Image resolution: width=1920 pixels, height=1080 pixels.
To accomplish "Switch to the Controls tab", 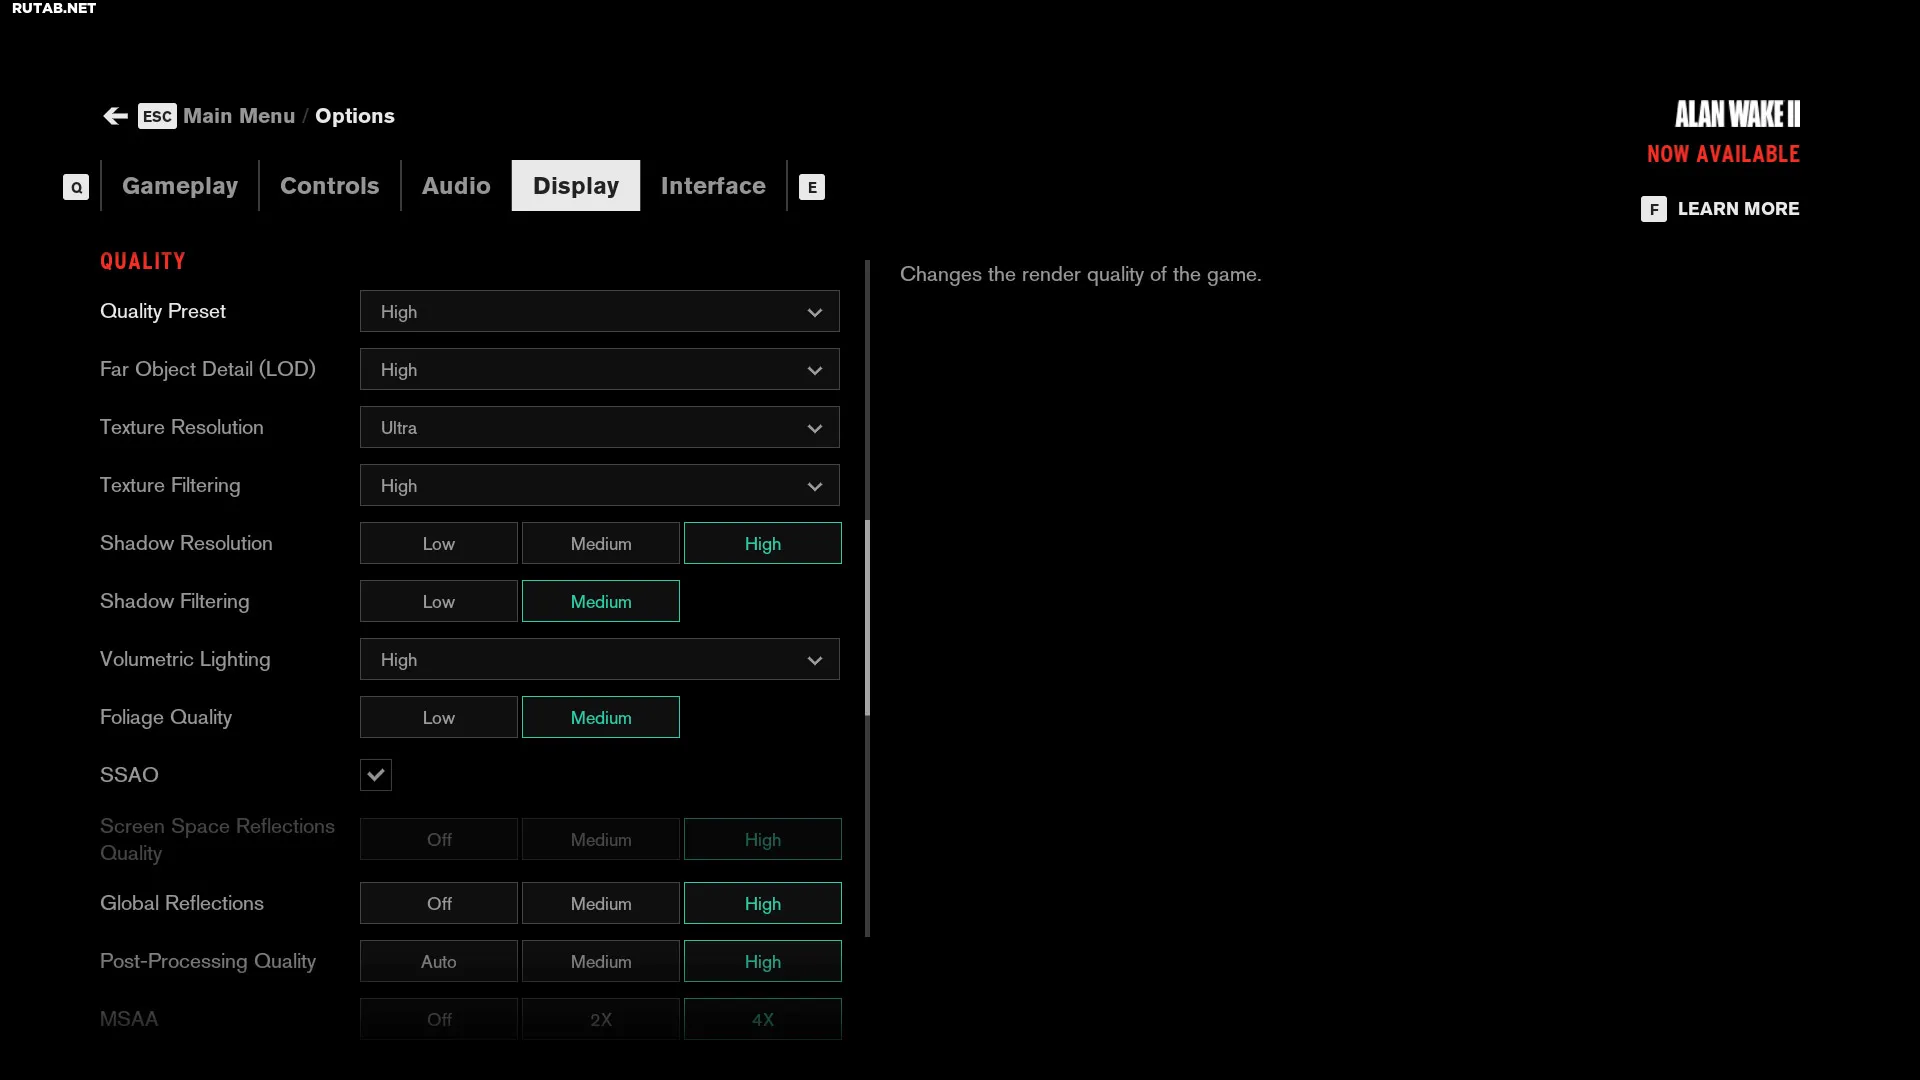I will point(330,186).
